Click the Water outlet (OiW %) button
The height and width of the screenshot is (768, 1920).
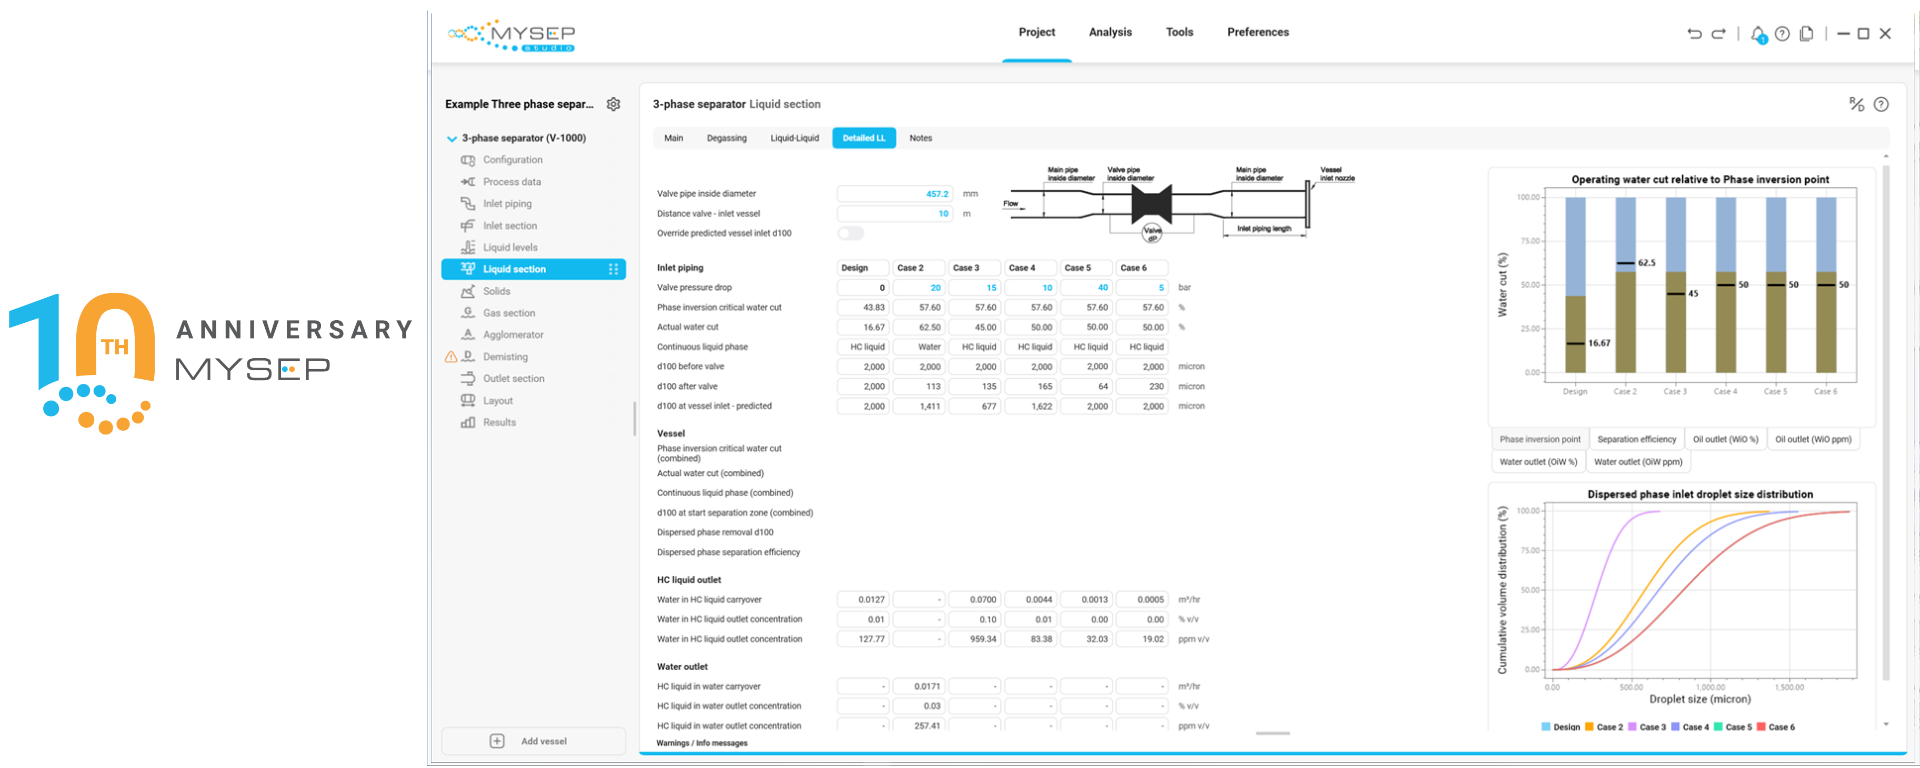pos(1538,462)
